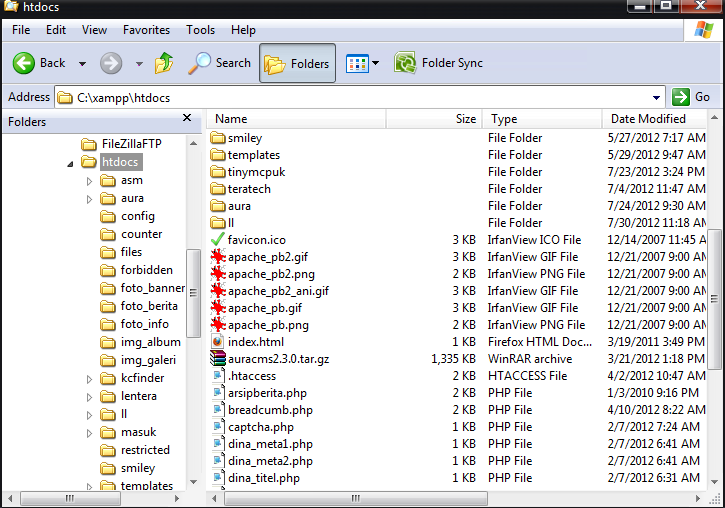This screenshot has width=725, height=508.
Task: Open the Favorites menu
Action: (x=147, y=30)
